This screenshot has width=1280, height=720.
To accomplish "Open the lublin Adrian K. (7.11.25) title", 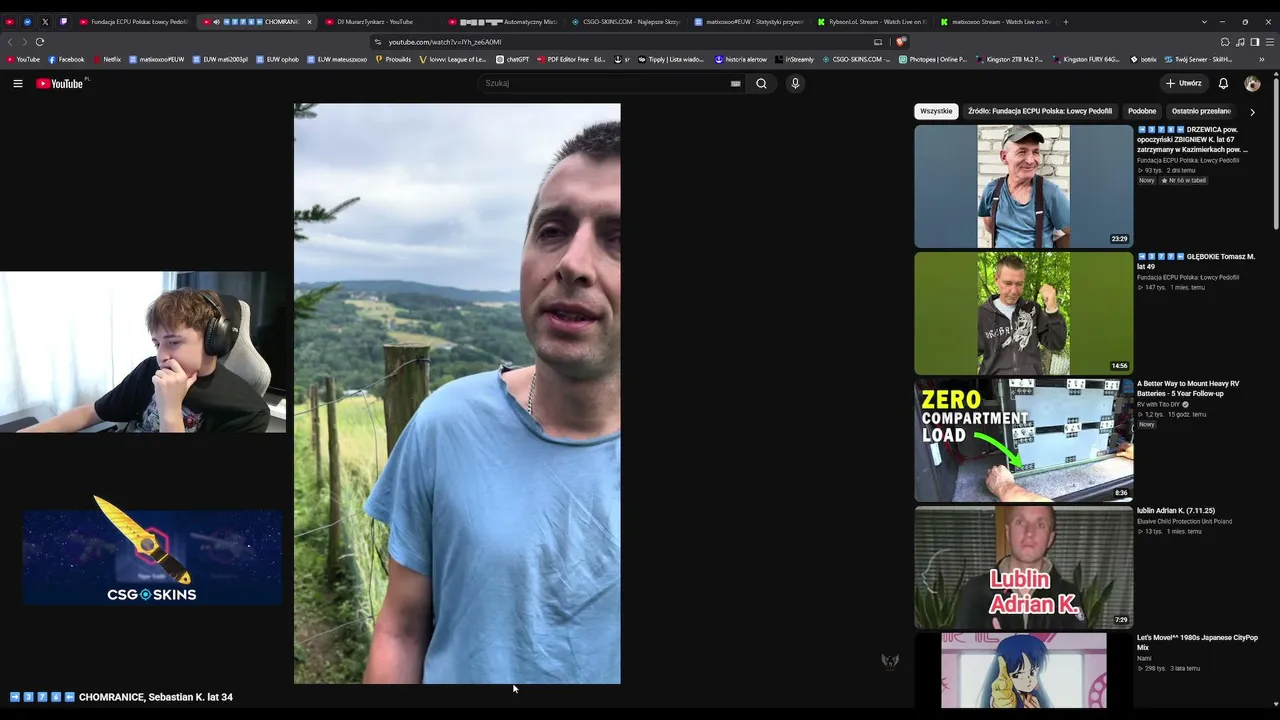I will (x=1176, y=511).
